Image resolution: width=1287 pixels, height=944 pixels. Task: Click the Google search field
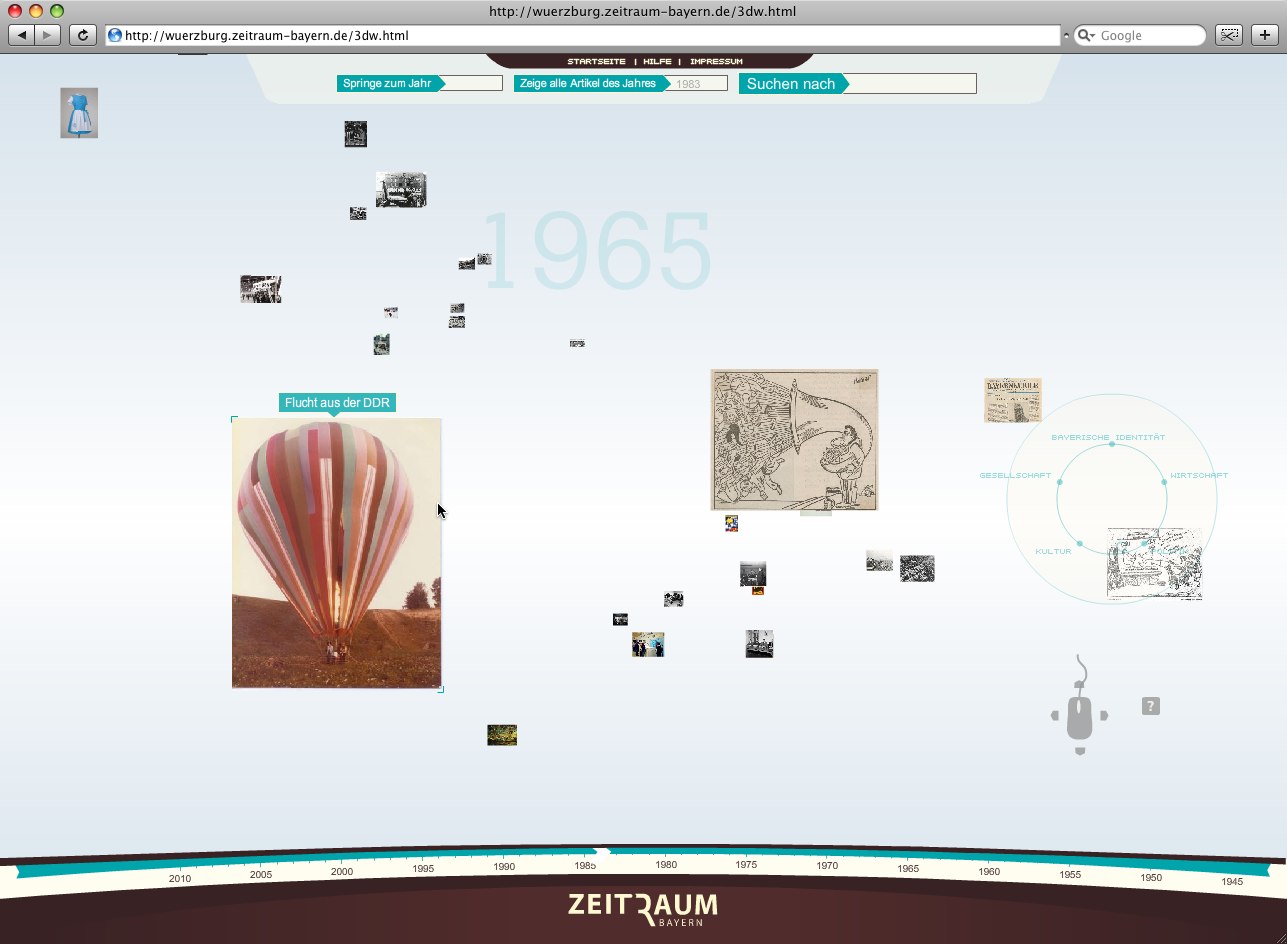1140,35
